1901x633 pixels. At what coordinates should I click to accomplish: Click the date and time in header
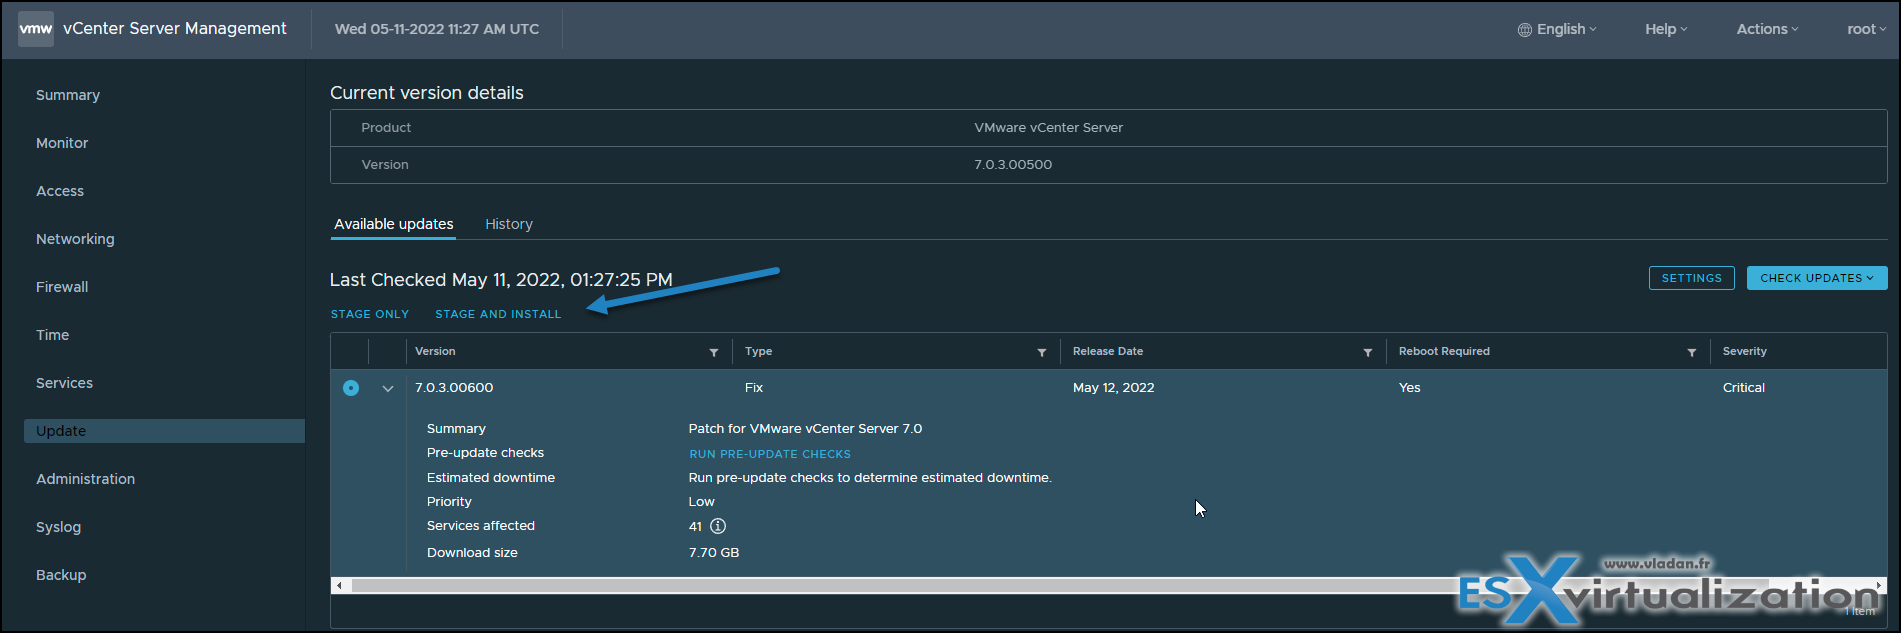pyautogui.click(x=437, y=29)
